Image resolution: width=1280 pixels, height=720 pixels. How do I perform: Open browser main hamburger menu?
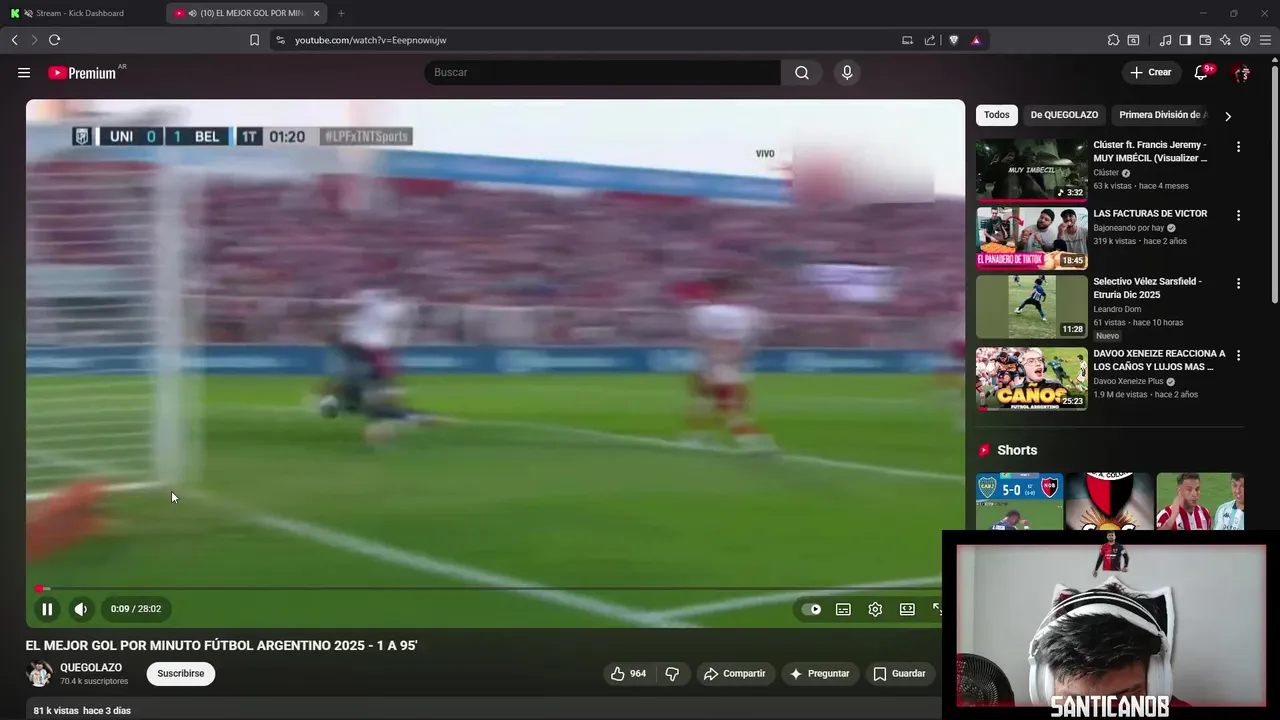[x=1265, y=40]
